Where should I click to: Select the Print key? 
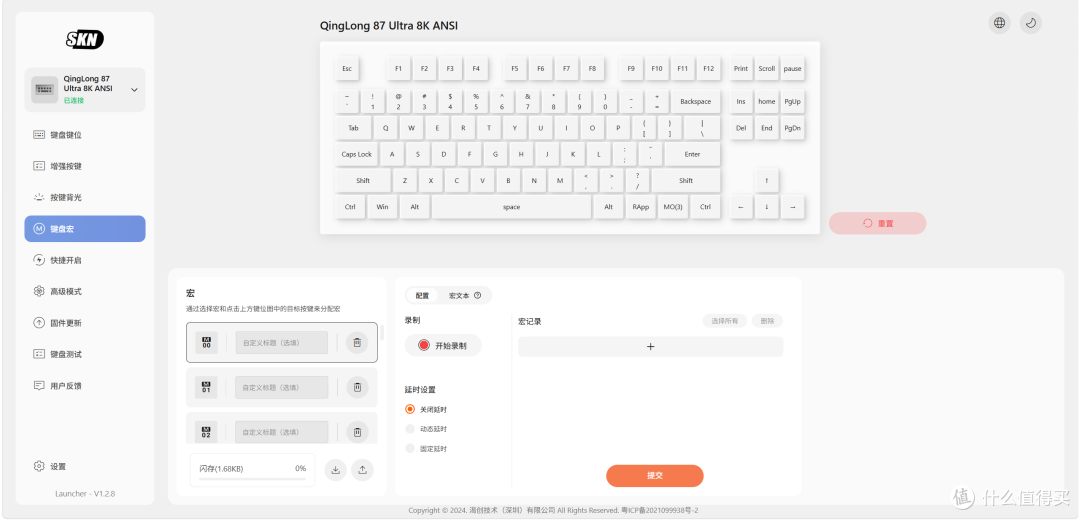[741, 69]
